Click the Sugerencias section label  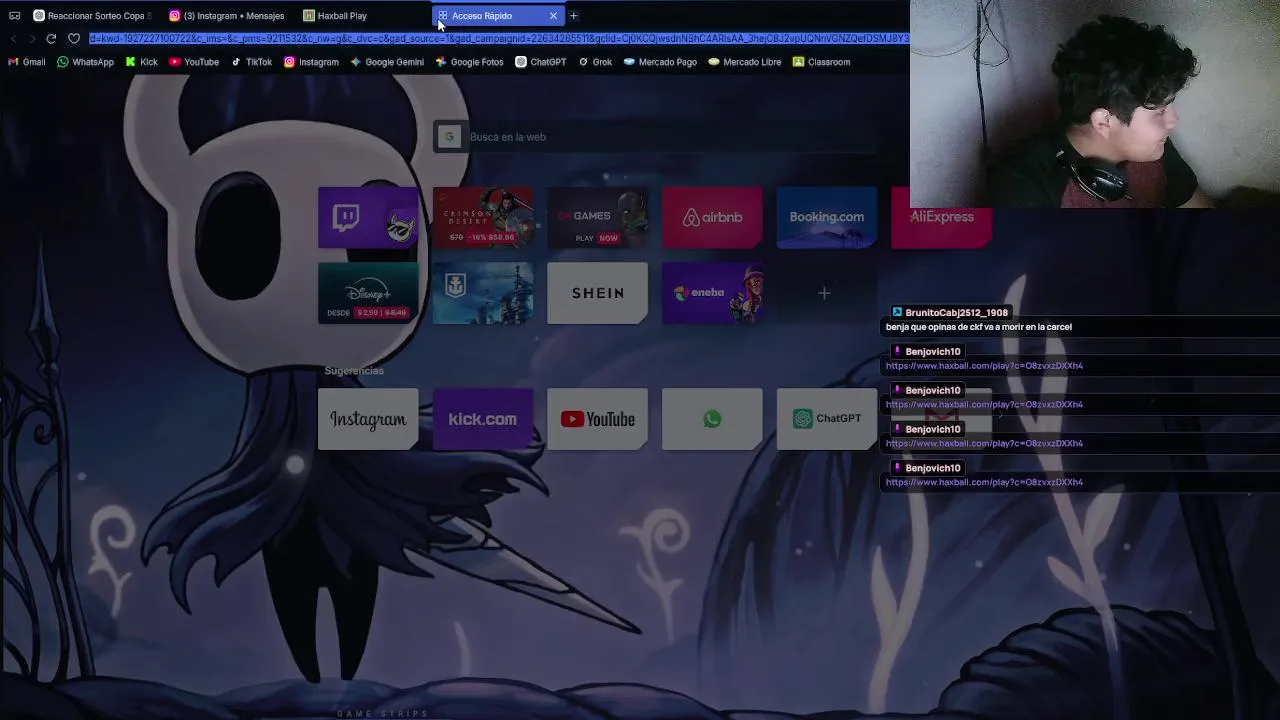click(354, 371)
